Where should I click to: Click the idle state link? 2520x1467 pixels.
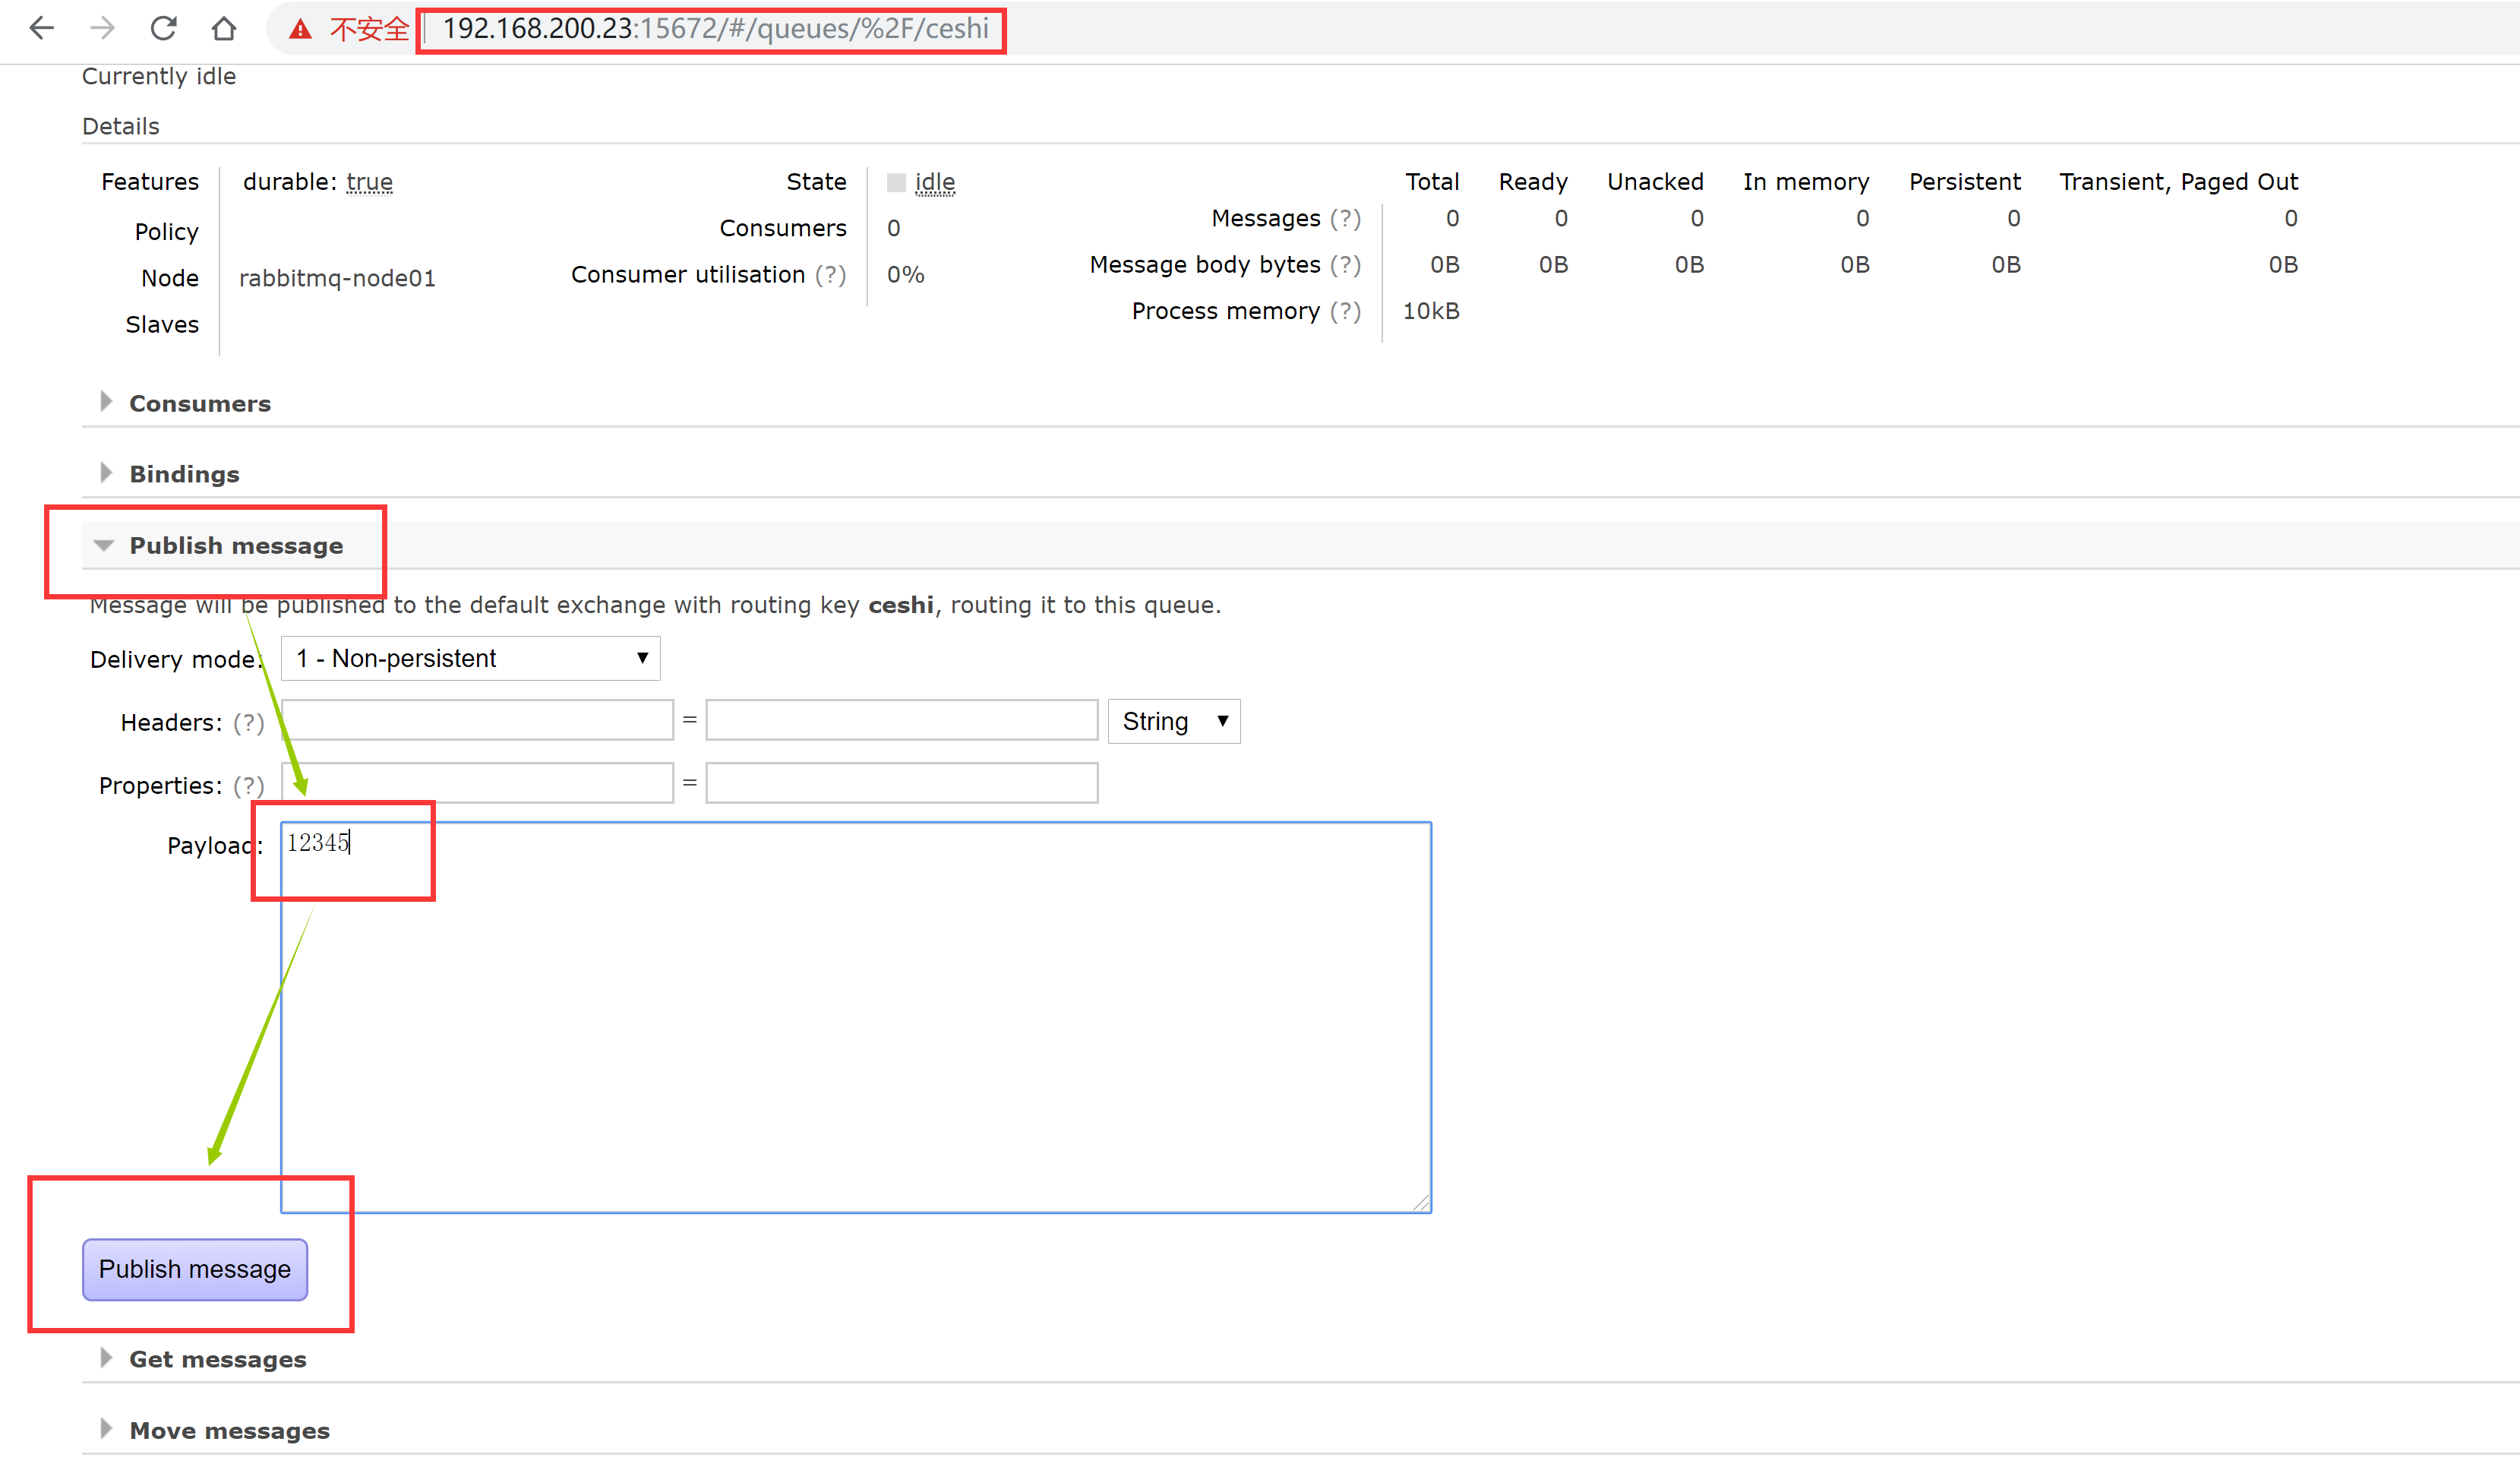tap(934, 182)
